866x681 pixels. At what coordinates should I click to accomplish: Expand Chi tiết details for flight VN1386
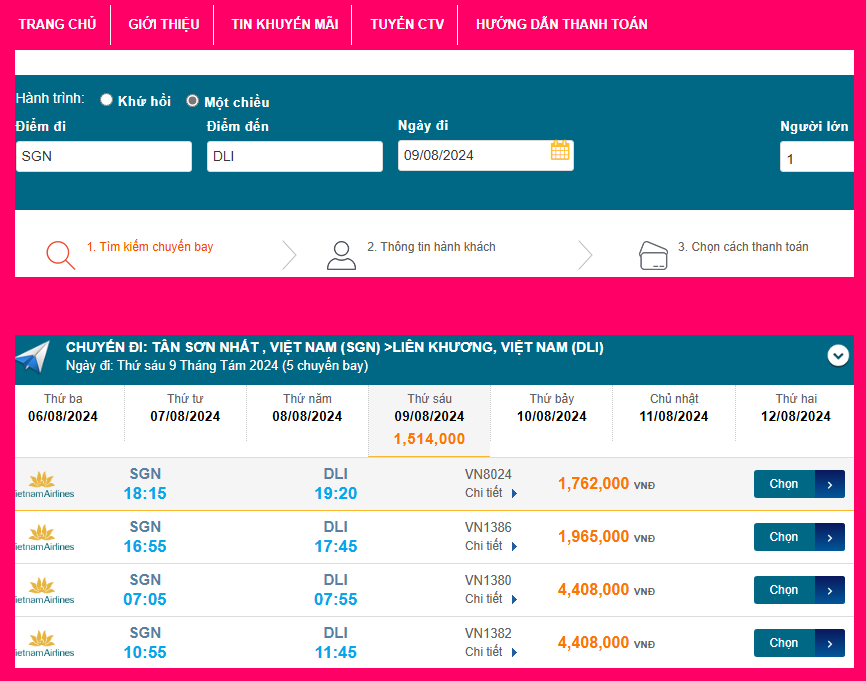pos(491,546)
